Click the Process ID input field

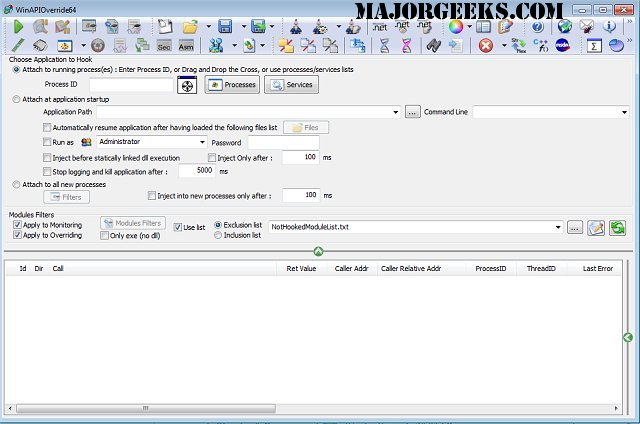(x=131, y=85)
